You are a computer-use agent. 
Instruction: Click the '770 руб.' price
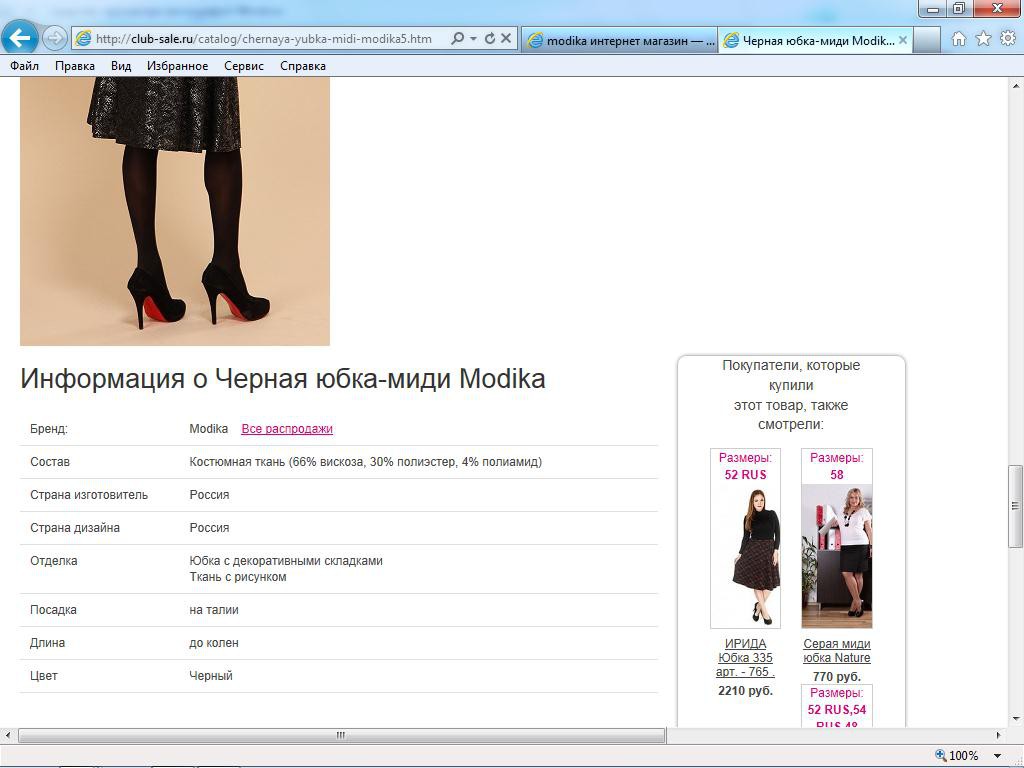pyautogui.click(x=837, y=677)
